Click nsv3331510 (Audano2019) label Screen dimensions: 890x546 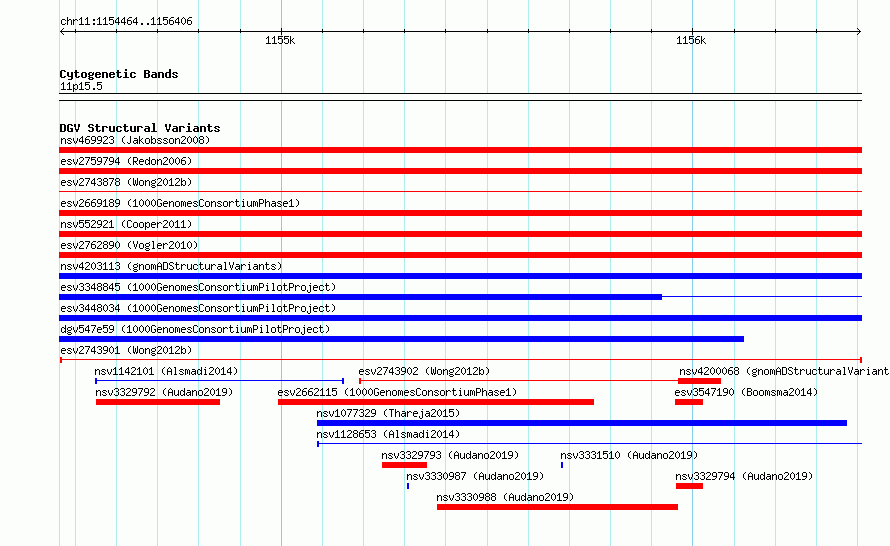click(629, 455)
